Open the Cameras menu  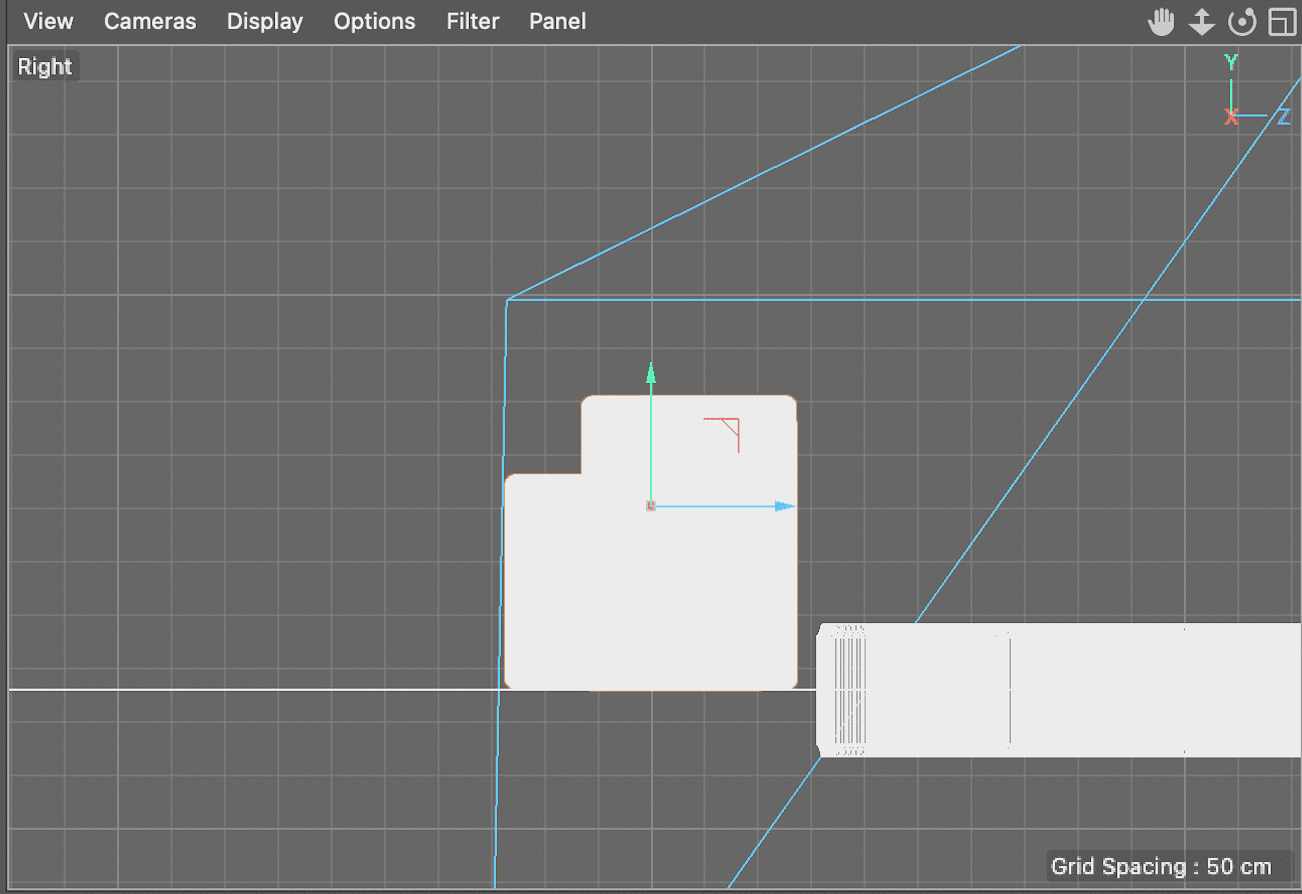[149, 21]
